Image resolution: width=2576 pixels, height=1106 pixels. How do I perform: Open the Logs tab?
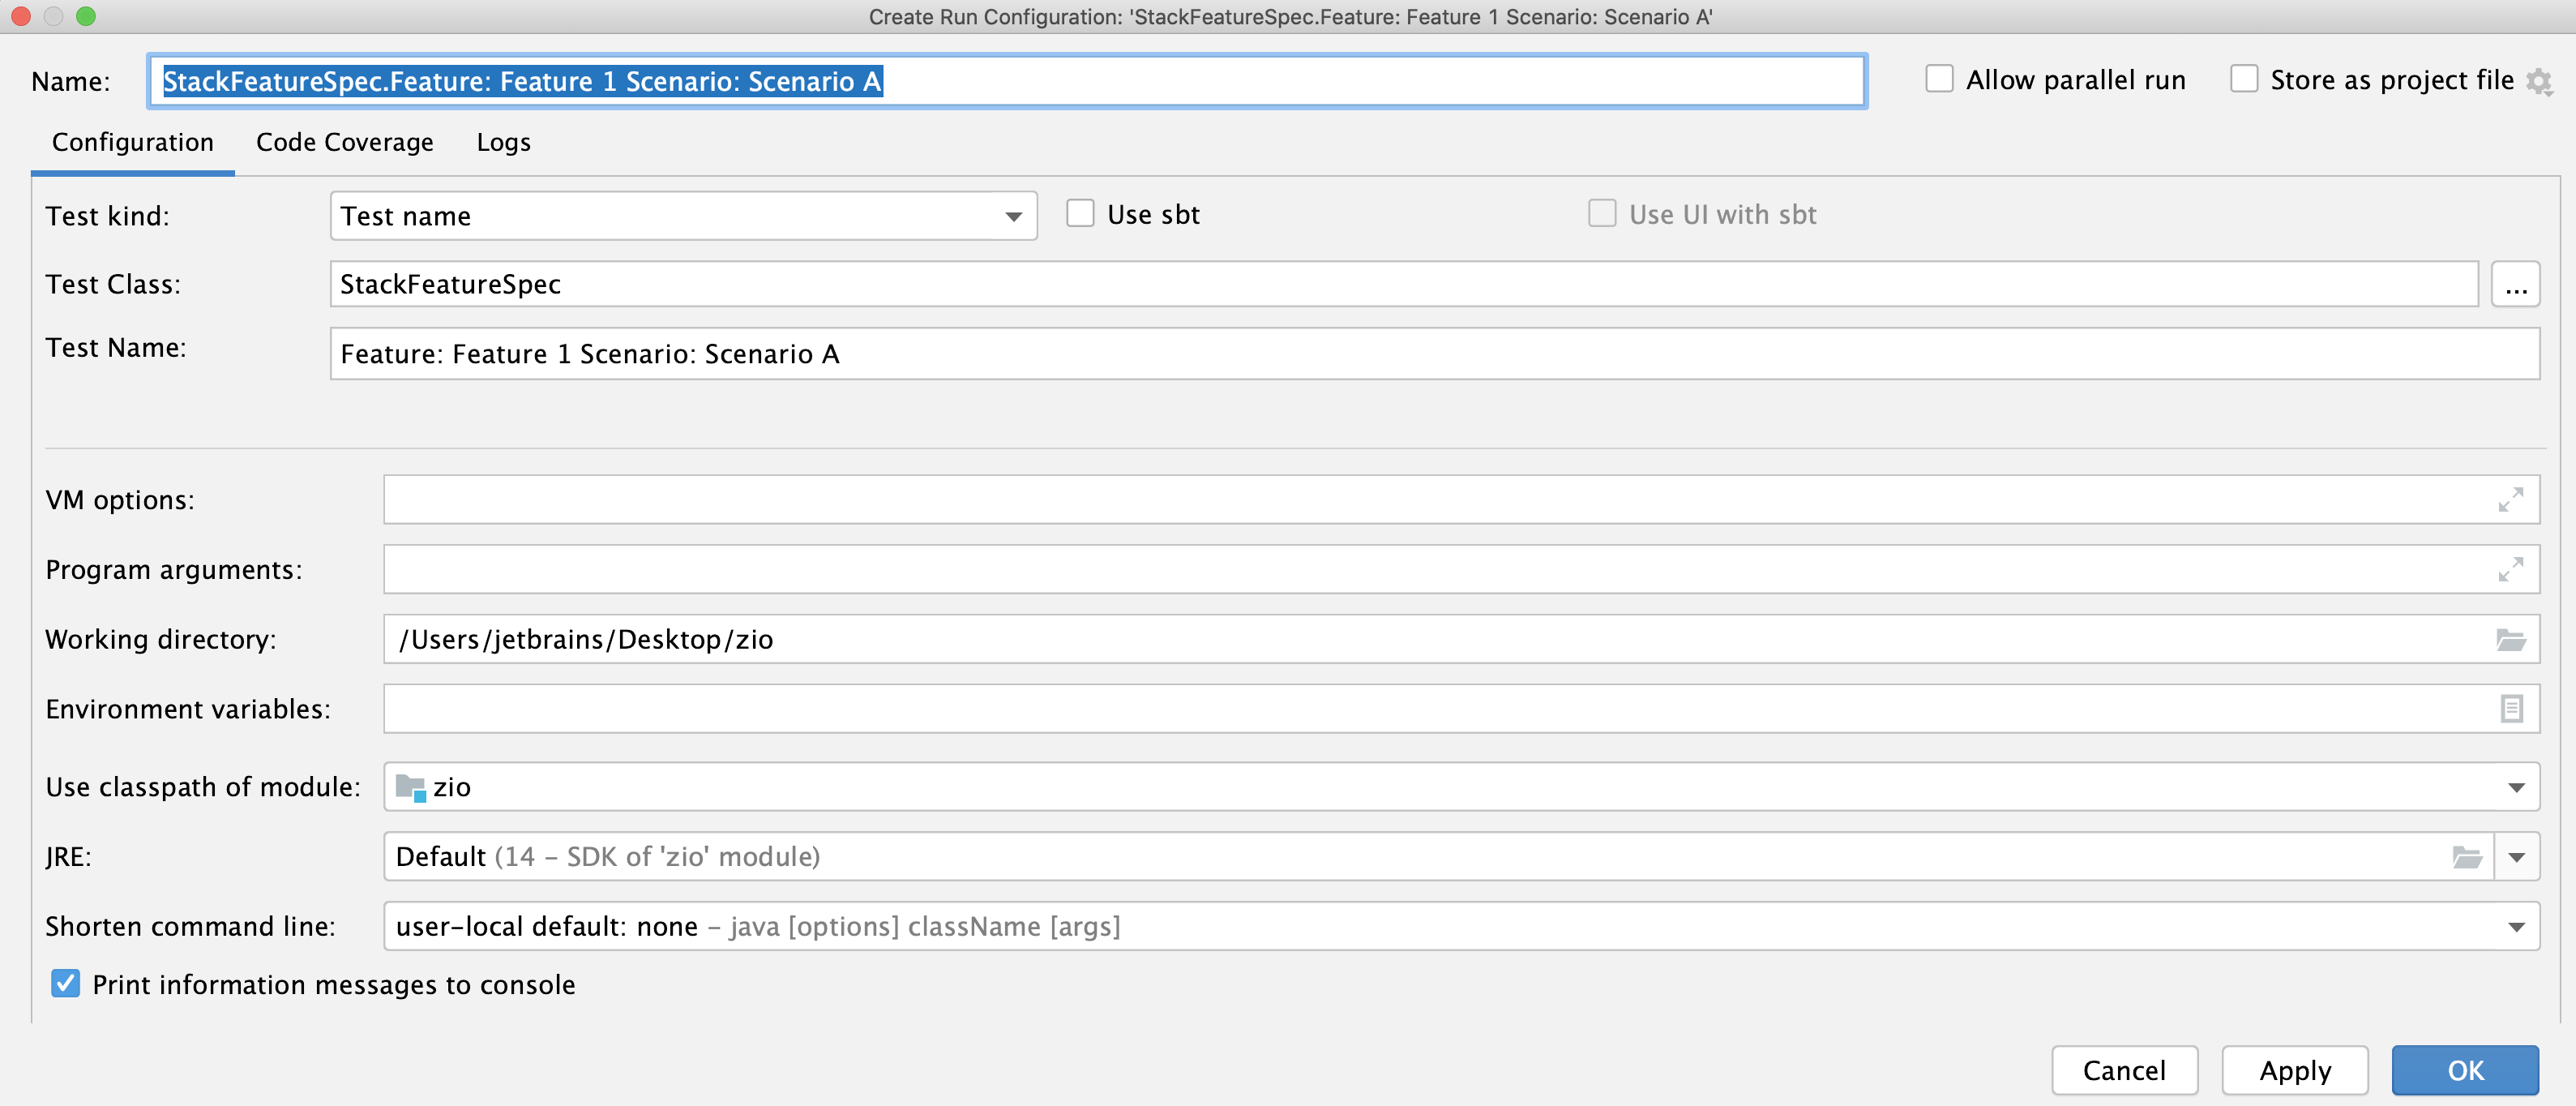[x=503, y=142]
